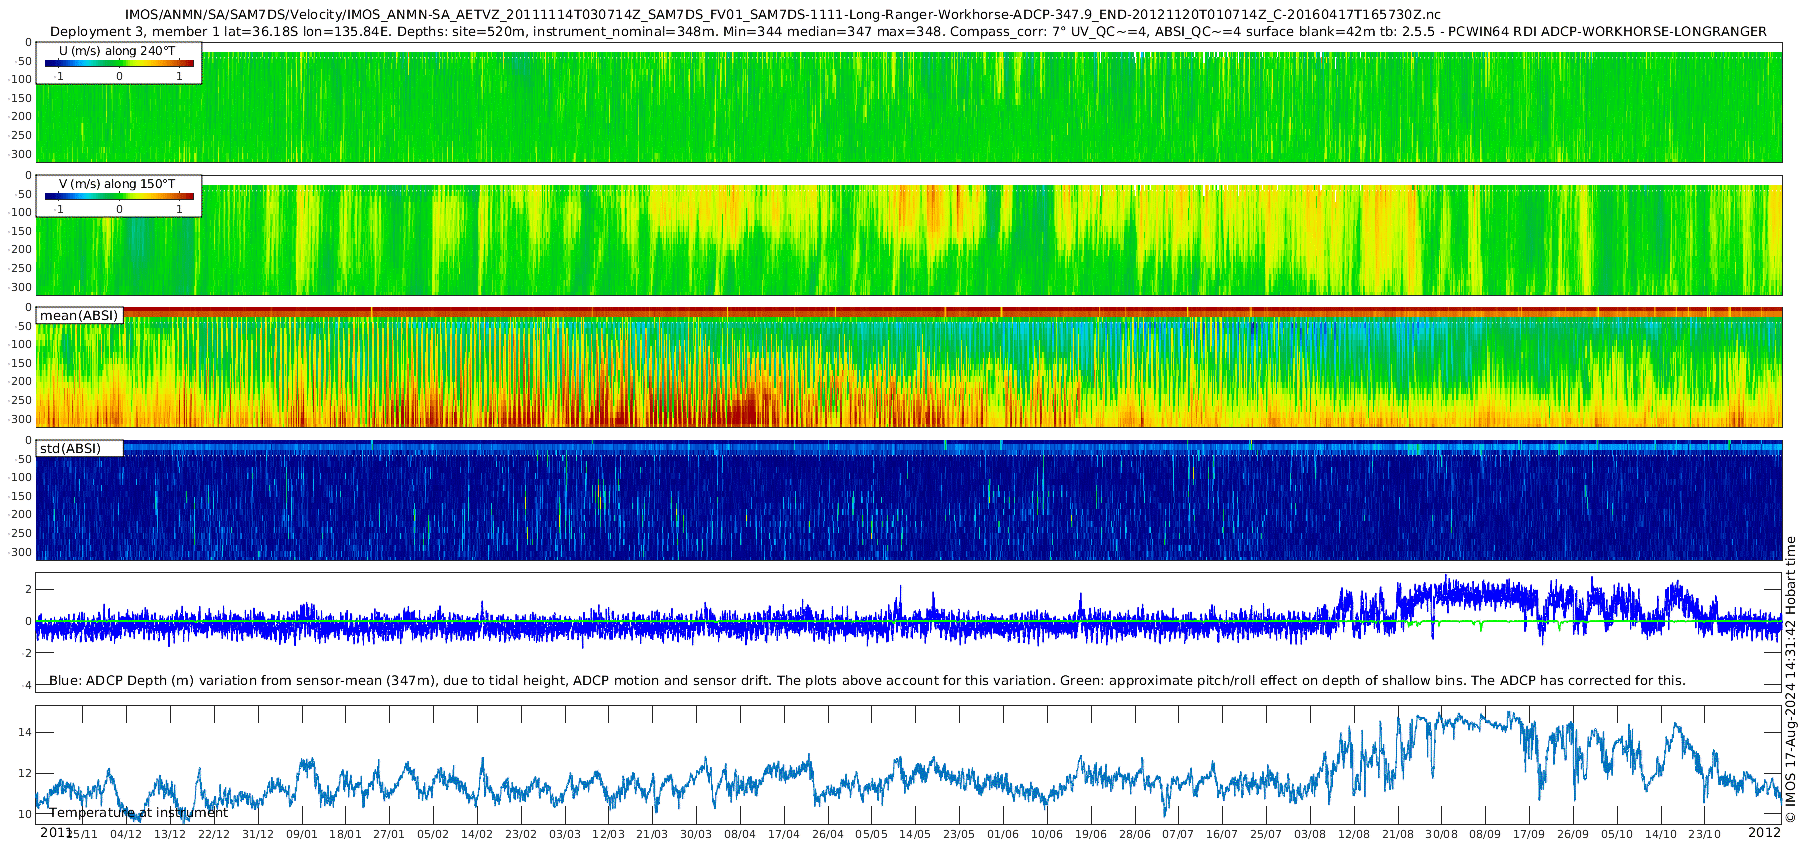Click the 14 tick on temperature axis
This screenshot has height=850, width=1800.
[x=25, y=732]
